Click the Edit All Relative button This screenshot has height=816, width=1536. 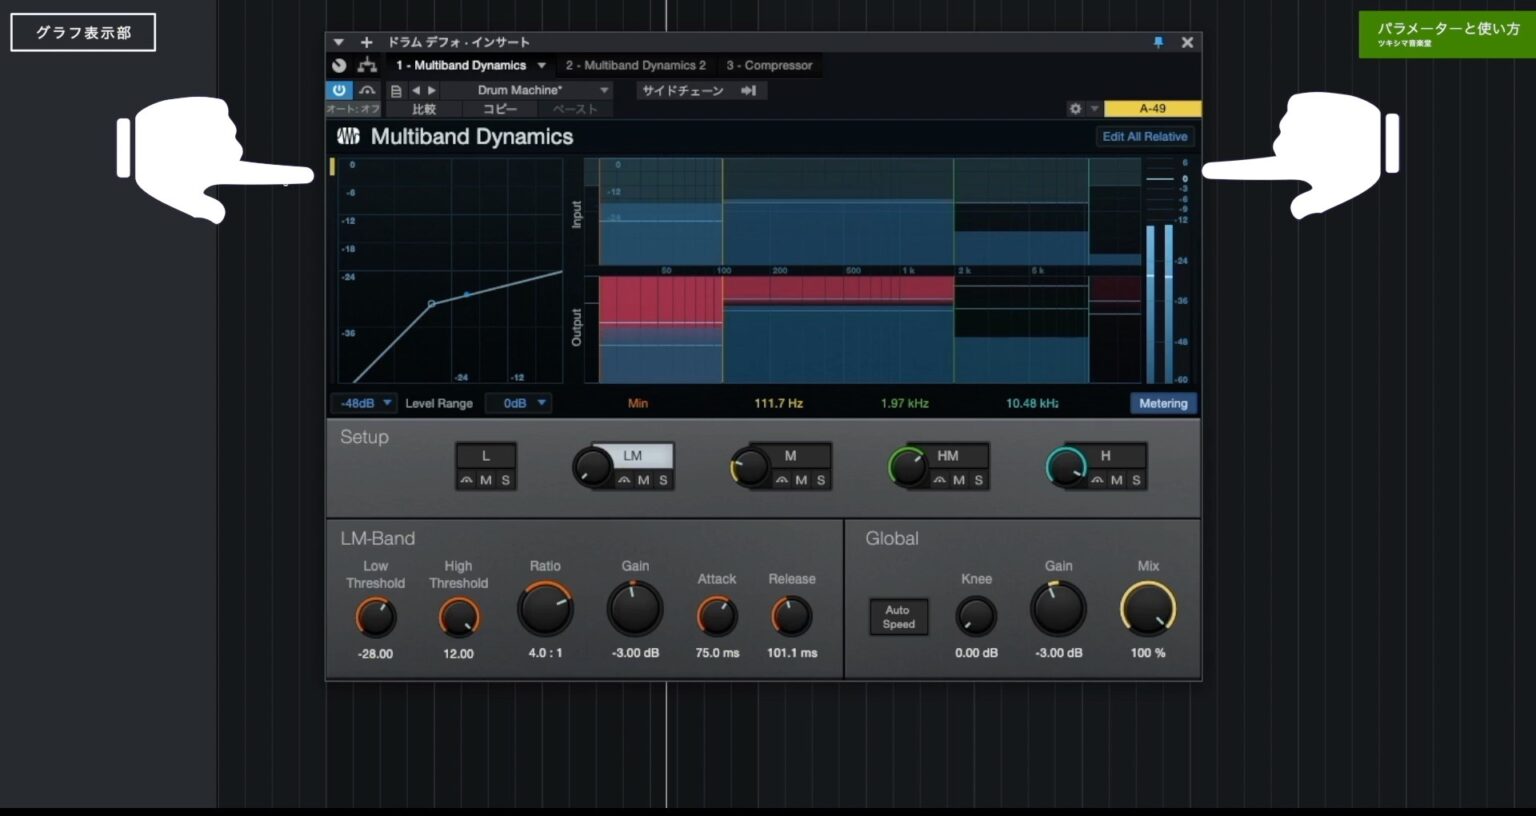click(x=1144, y=136)
